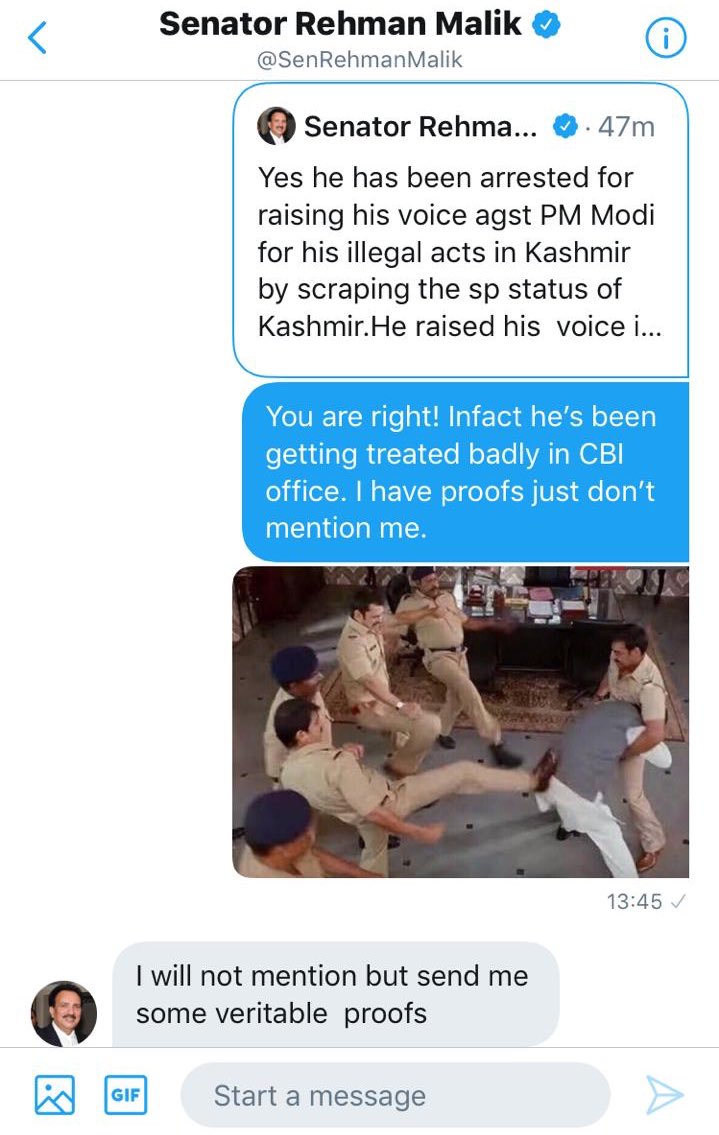This screenshot has height=1135, width=719.
Task: Select the blue CBI office message bubble
Action: [466, 472]
